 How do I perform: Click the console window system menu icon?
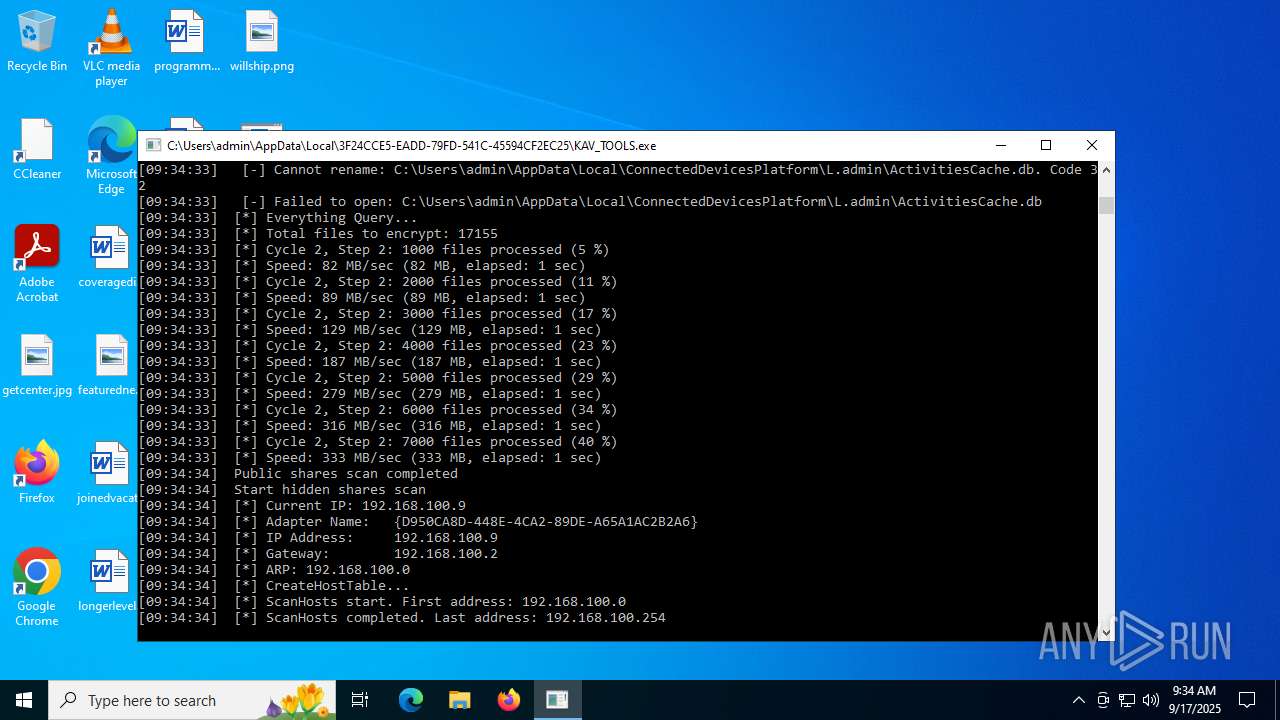coord(153,145)
